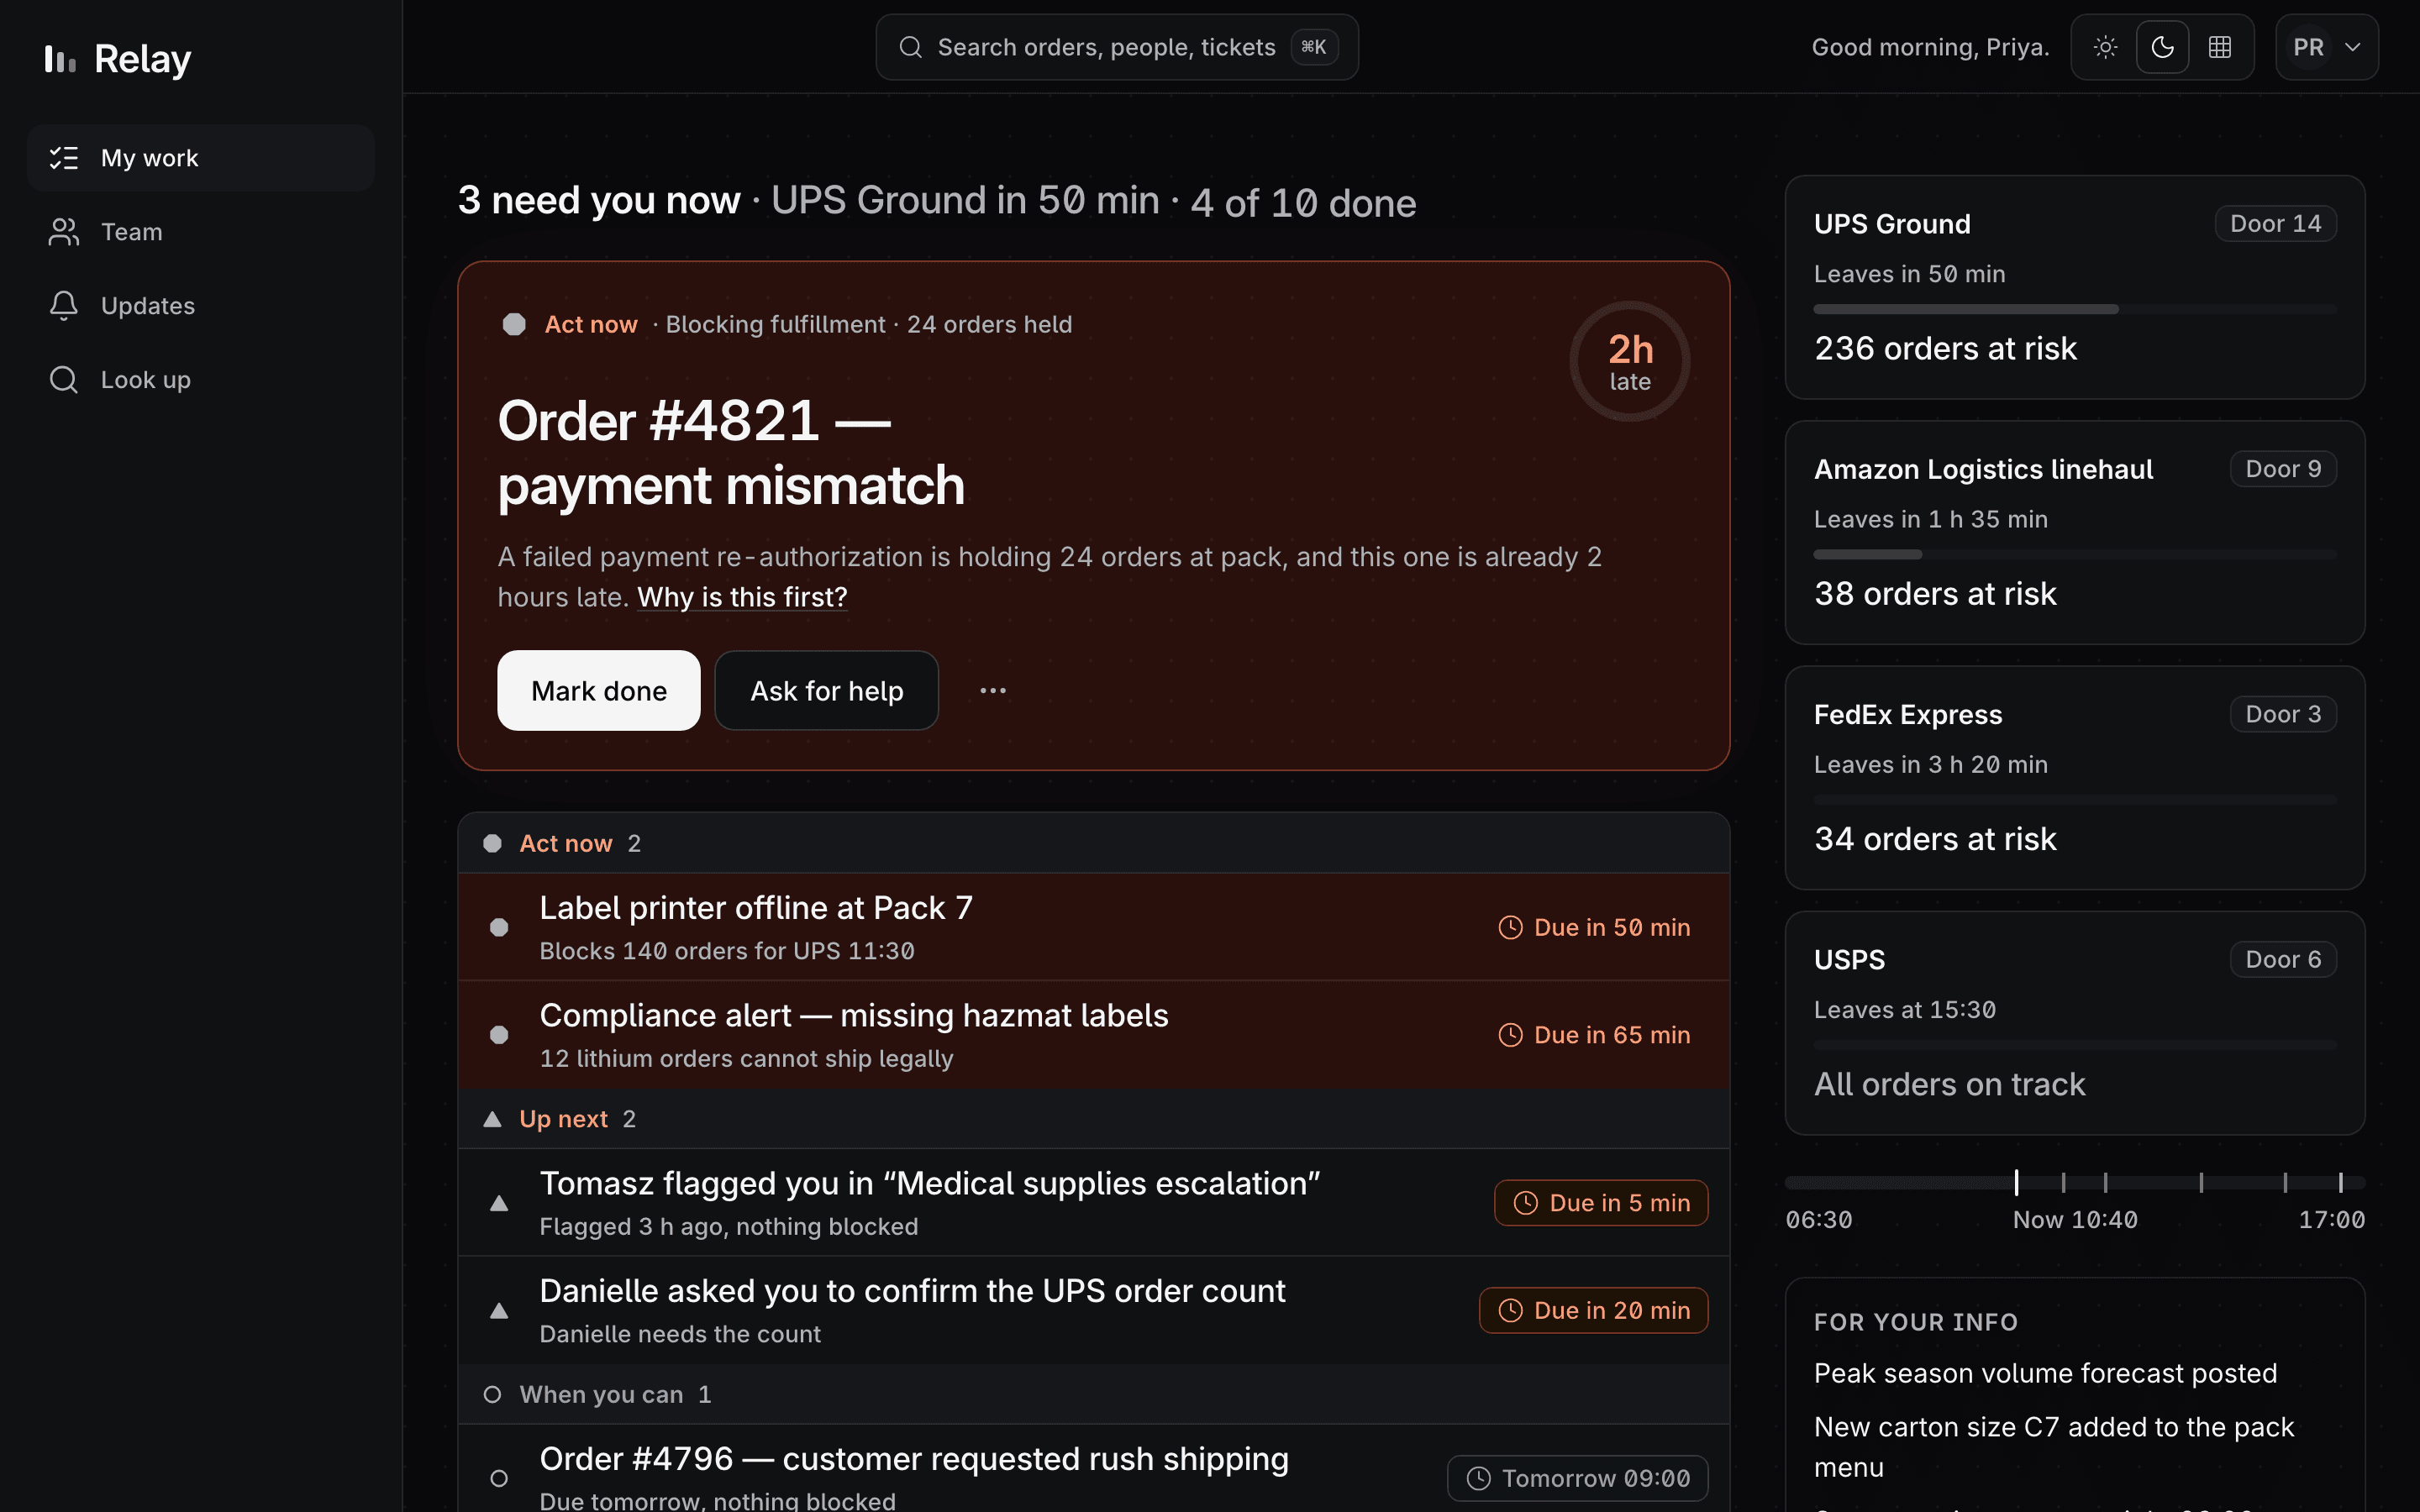Click the magnifier icon in search bar
The width and height of the screenshot is (2420, 1512).
coord(910,47)
